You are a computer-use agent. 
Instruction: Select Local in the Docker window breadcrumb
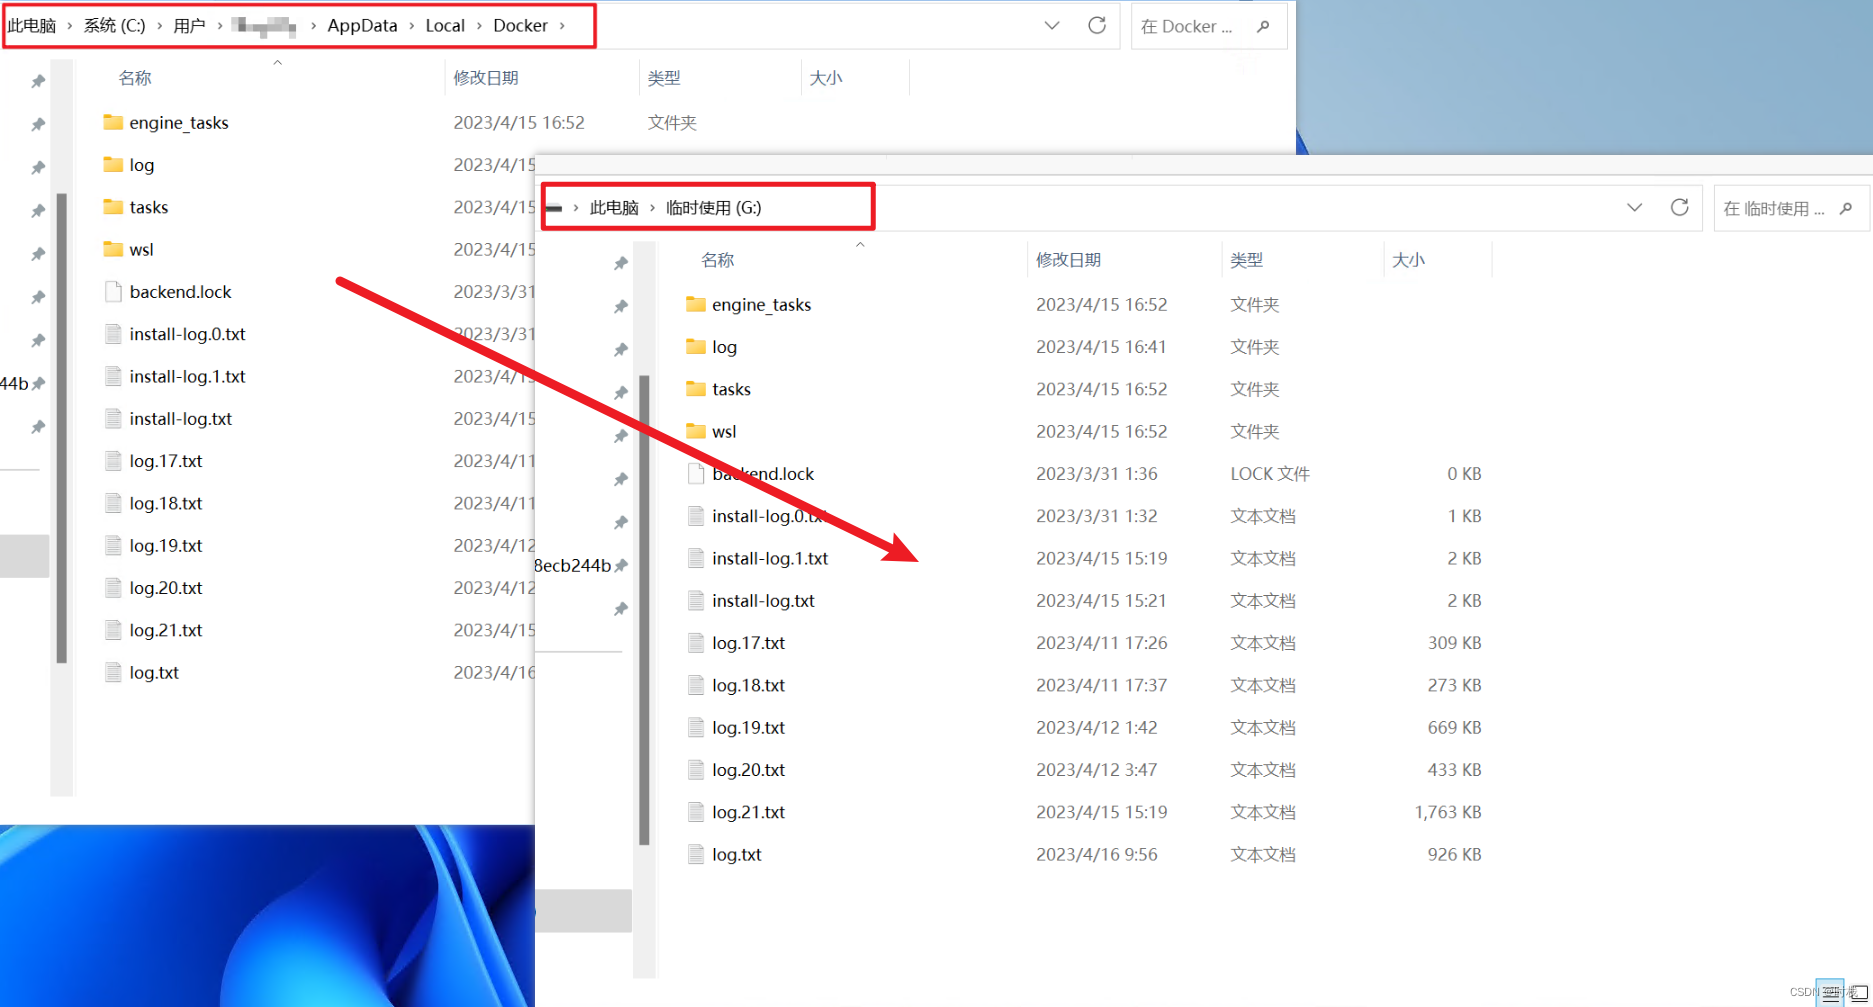click(445, 26)
